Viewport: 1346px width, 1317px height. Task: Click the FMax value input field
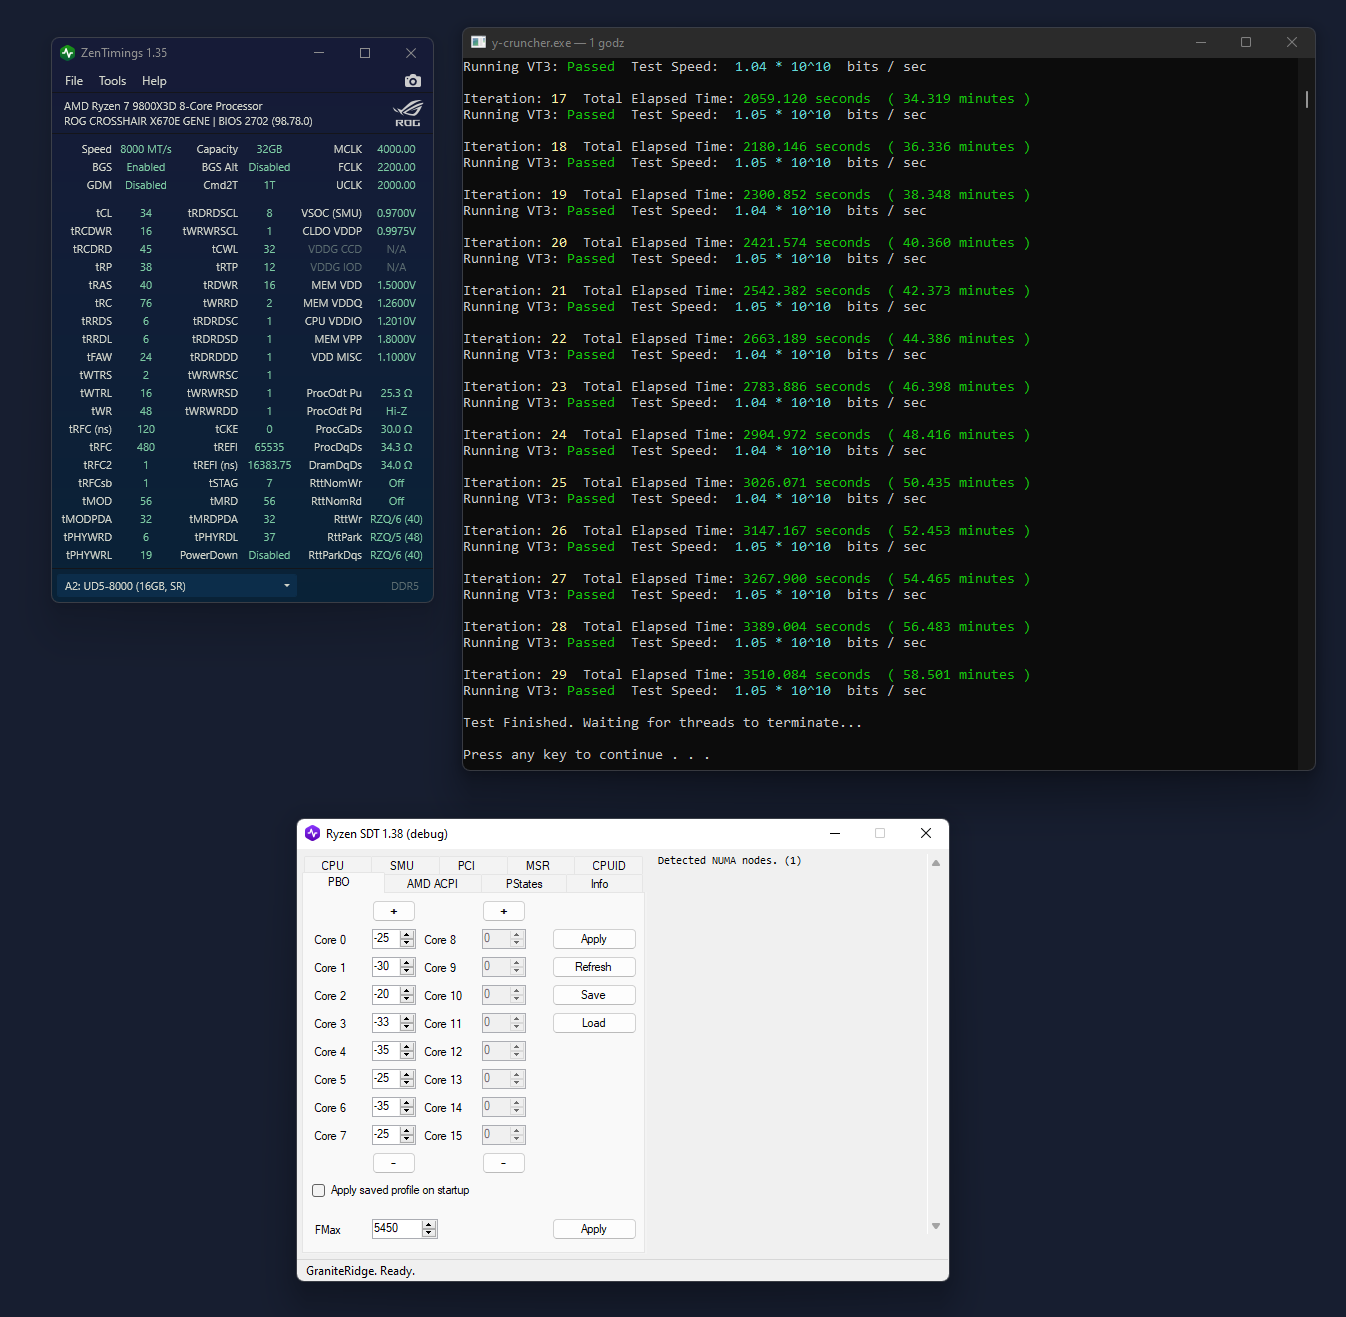pos(396,1228)
